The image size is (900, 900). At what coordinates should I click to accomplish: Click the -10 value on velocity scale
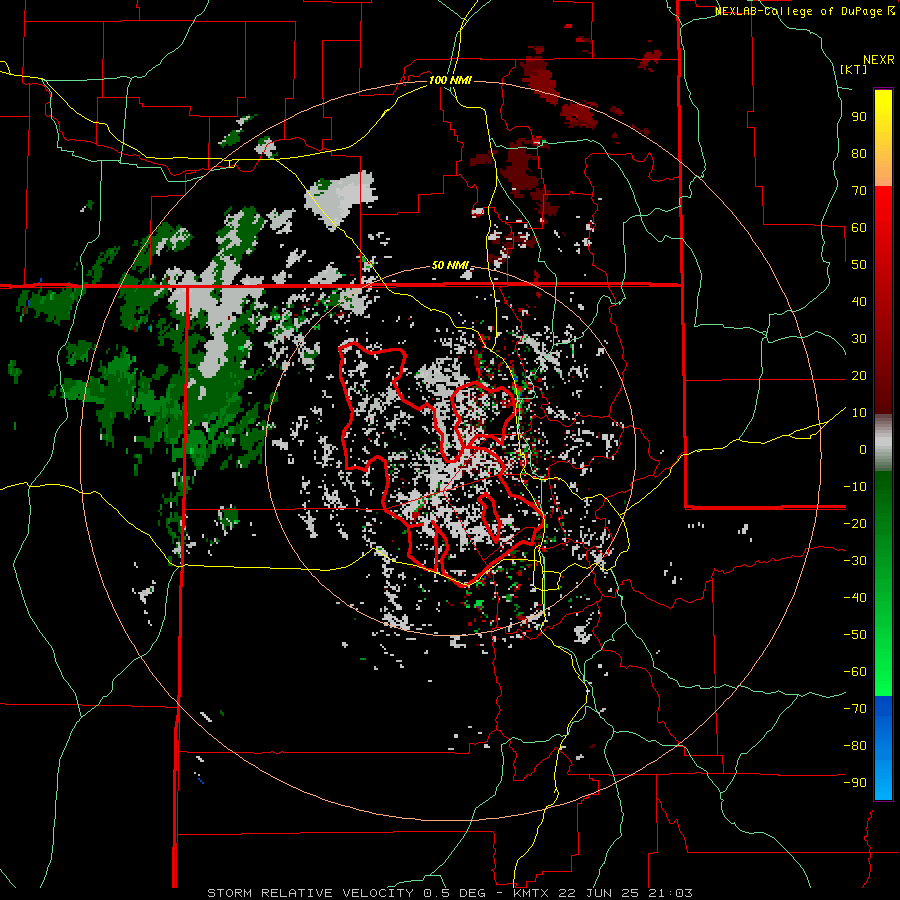[x=855, y=487]
